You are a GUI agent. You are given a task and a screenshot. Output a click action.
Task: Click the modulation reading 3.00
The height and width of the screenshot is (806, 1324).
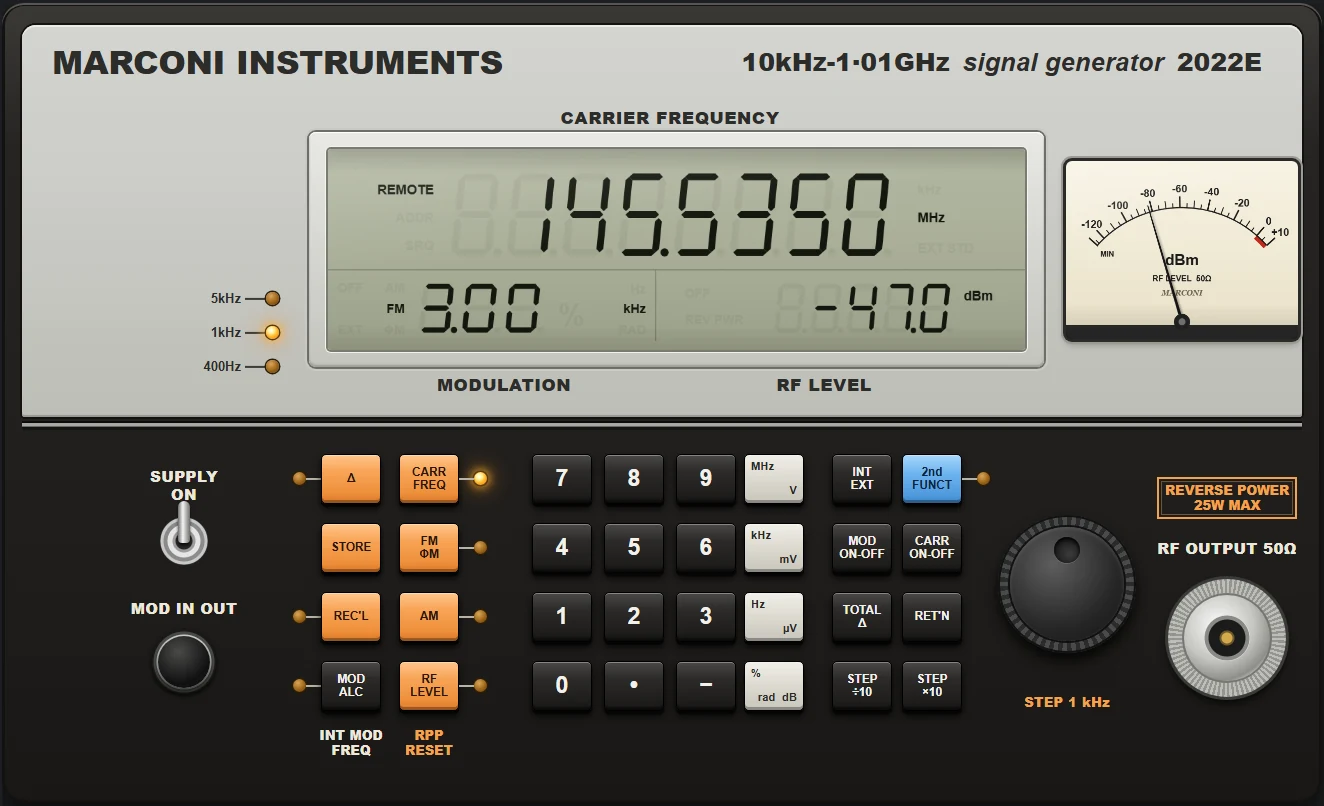point(480,308)
